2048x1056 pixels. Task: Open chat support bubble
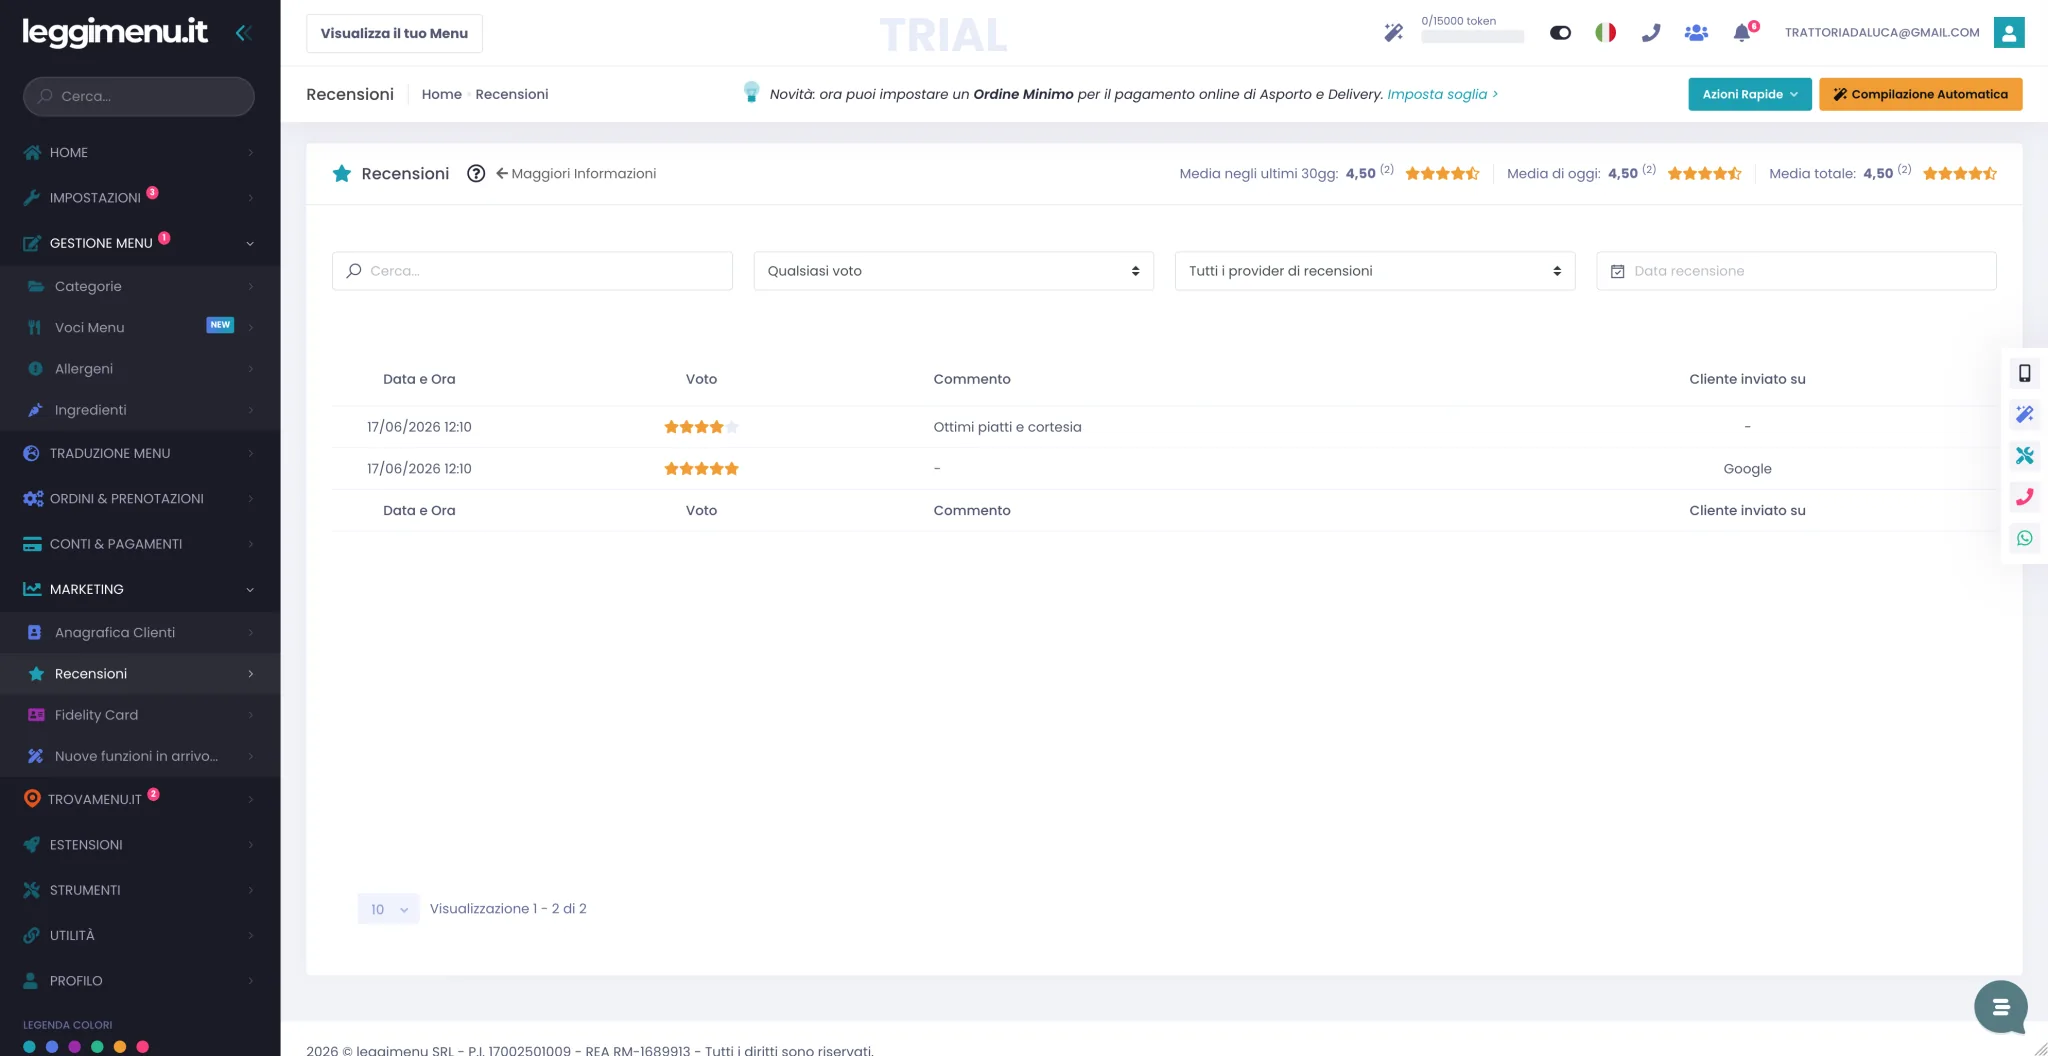coord(2000,1007)
